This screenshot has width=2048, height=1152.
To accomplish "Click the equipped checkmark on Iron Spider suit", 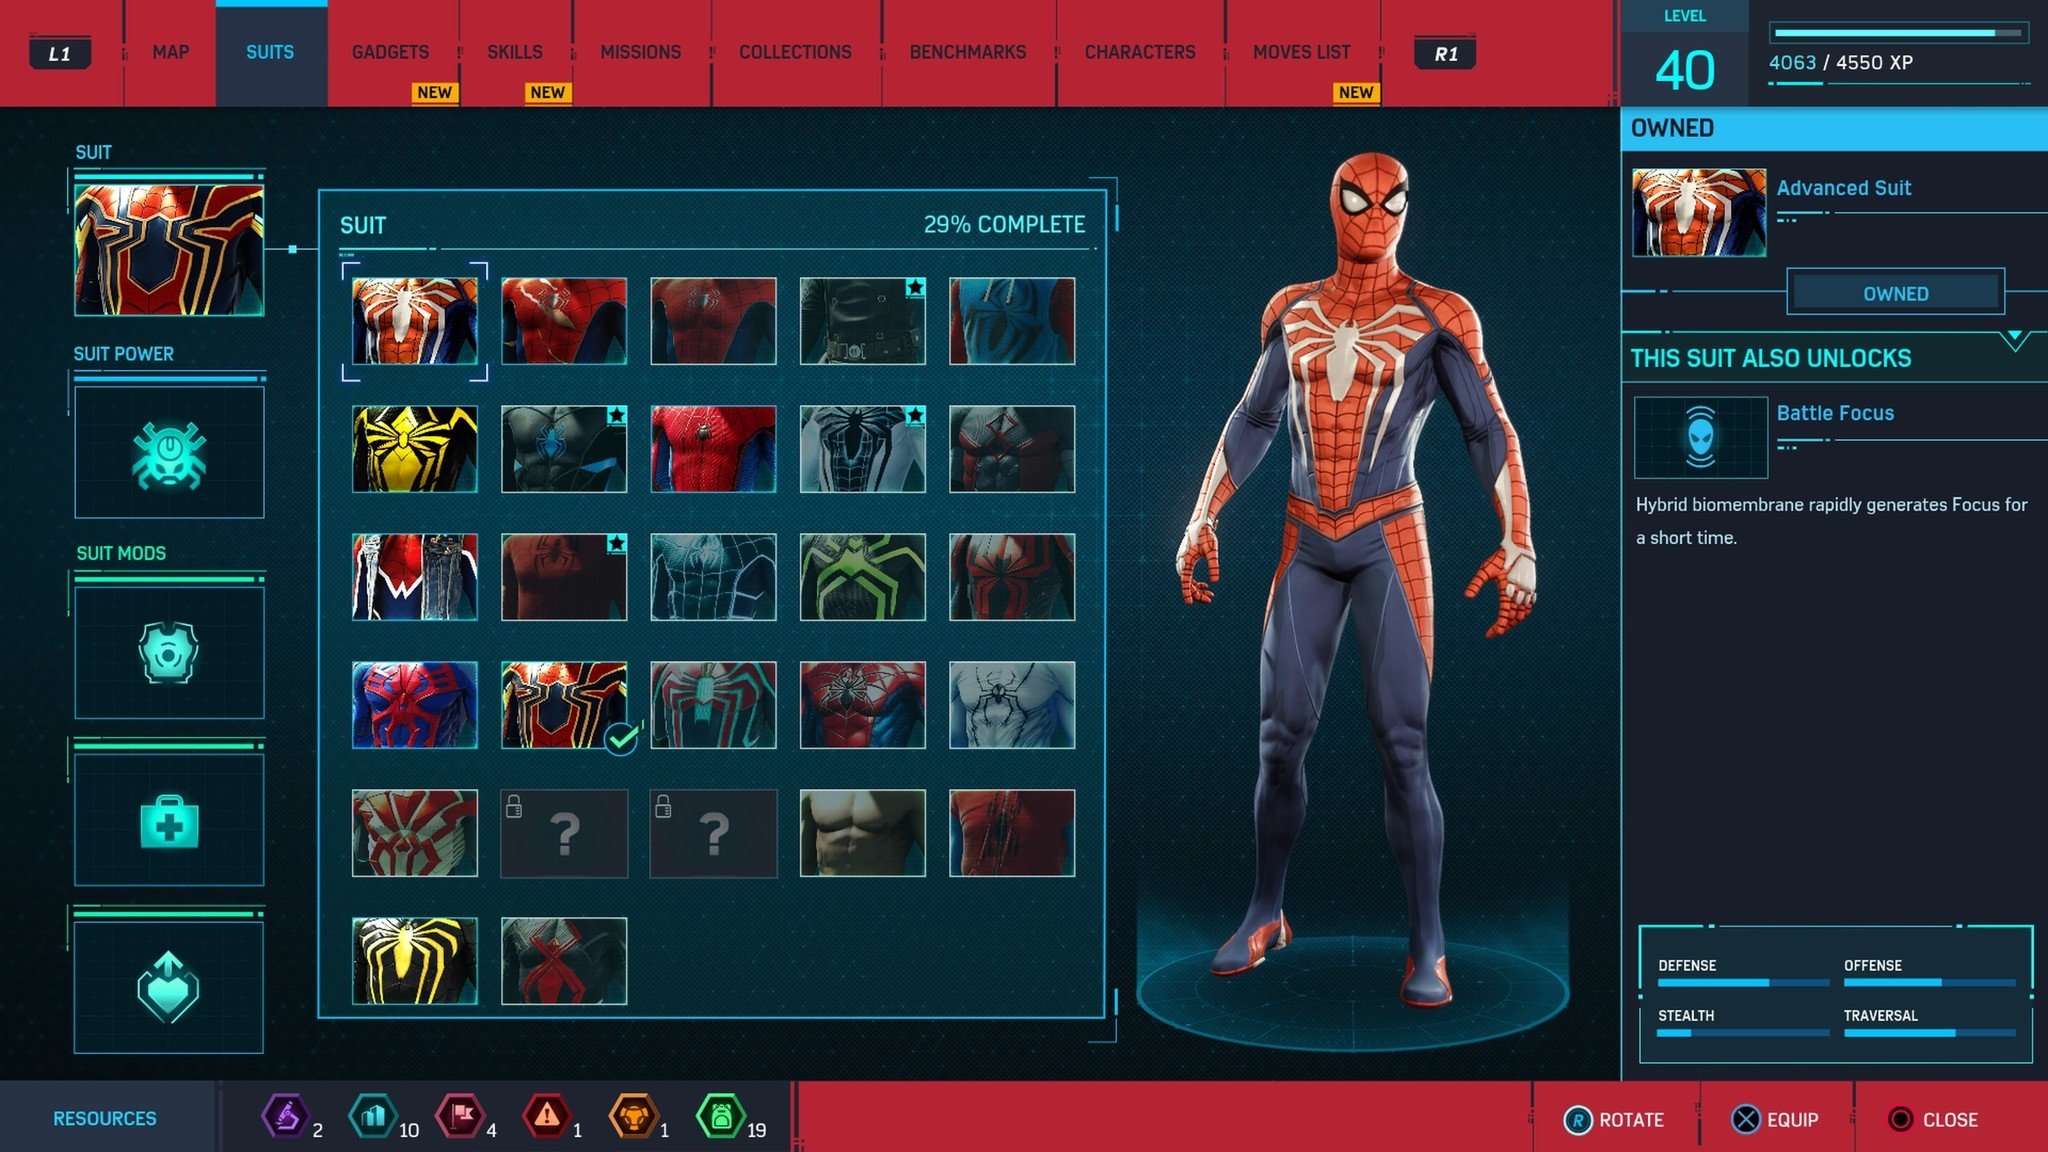I will [621, 739].
